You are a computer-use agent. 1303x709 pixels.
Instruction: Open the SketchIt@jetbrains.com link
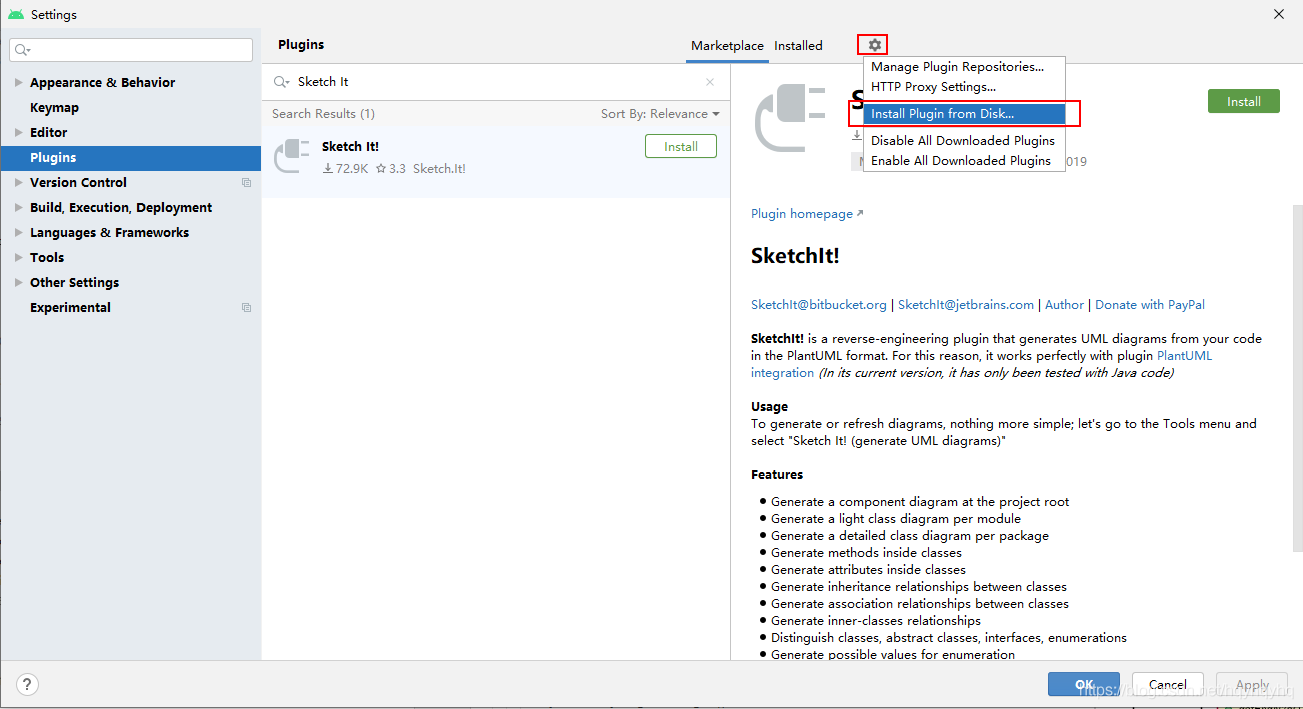[x=966, y=305]
